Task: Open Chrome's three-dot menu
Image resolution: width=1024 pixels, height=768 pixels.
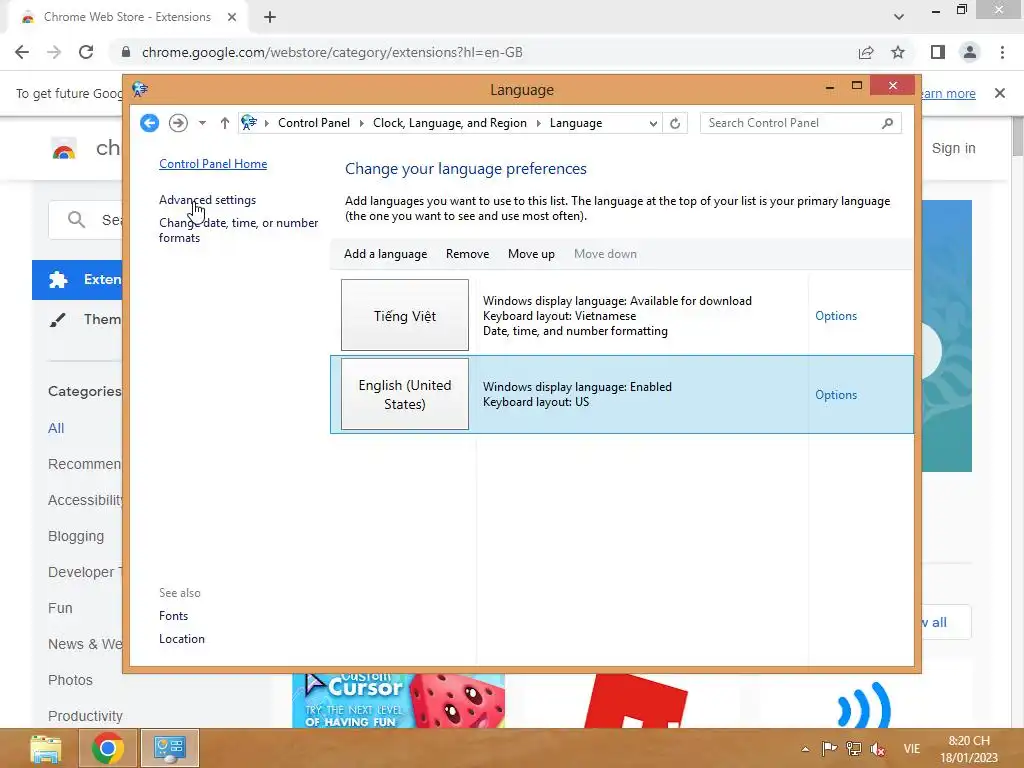Action: coord(1002,52)
